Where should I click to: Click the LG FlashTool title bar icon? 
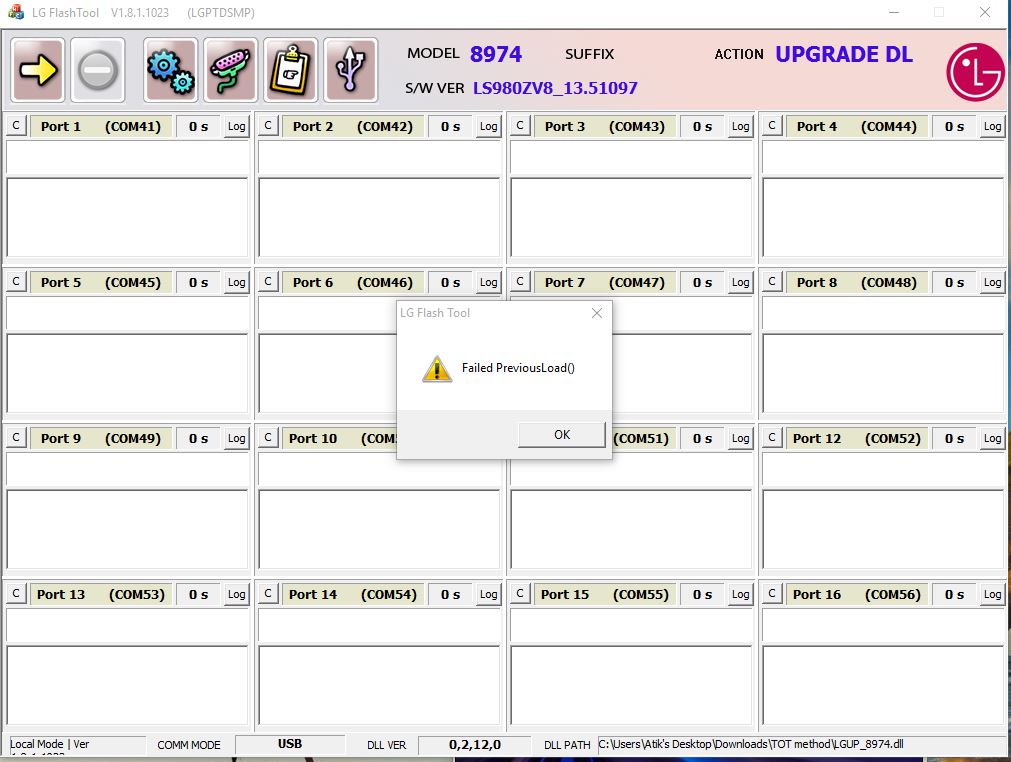tap(16, 12)
